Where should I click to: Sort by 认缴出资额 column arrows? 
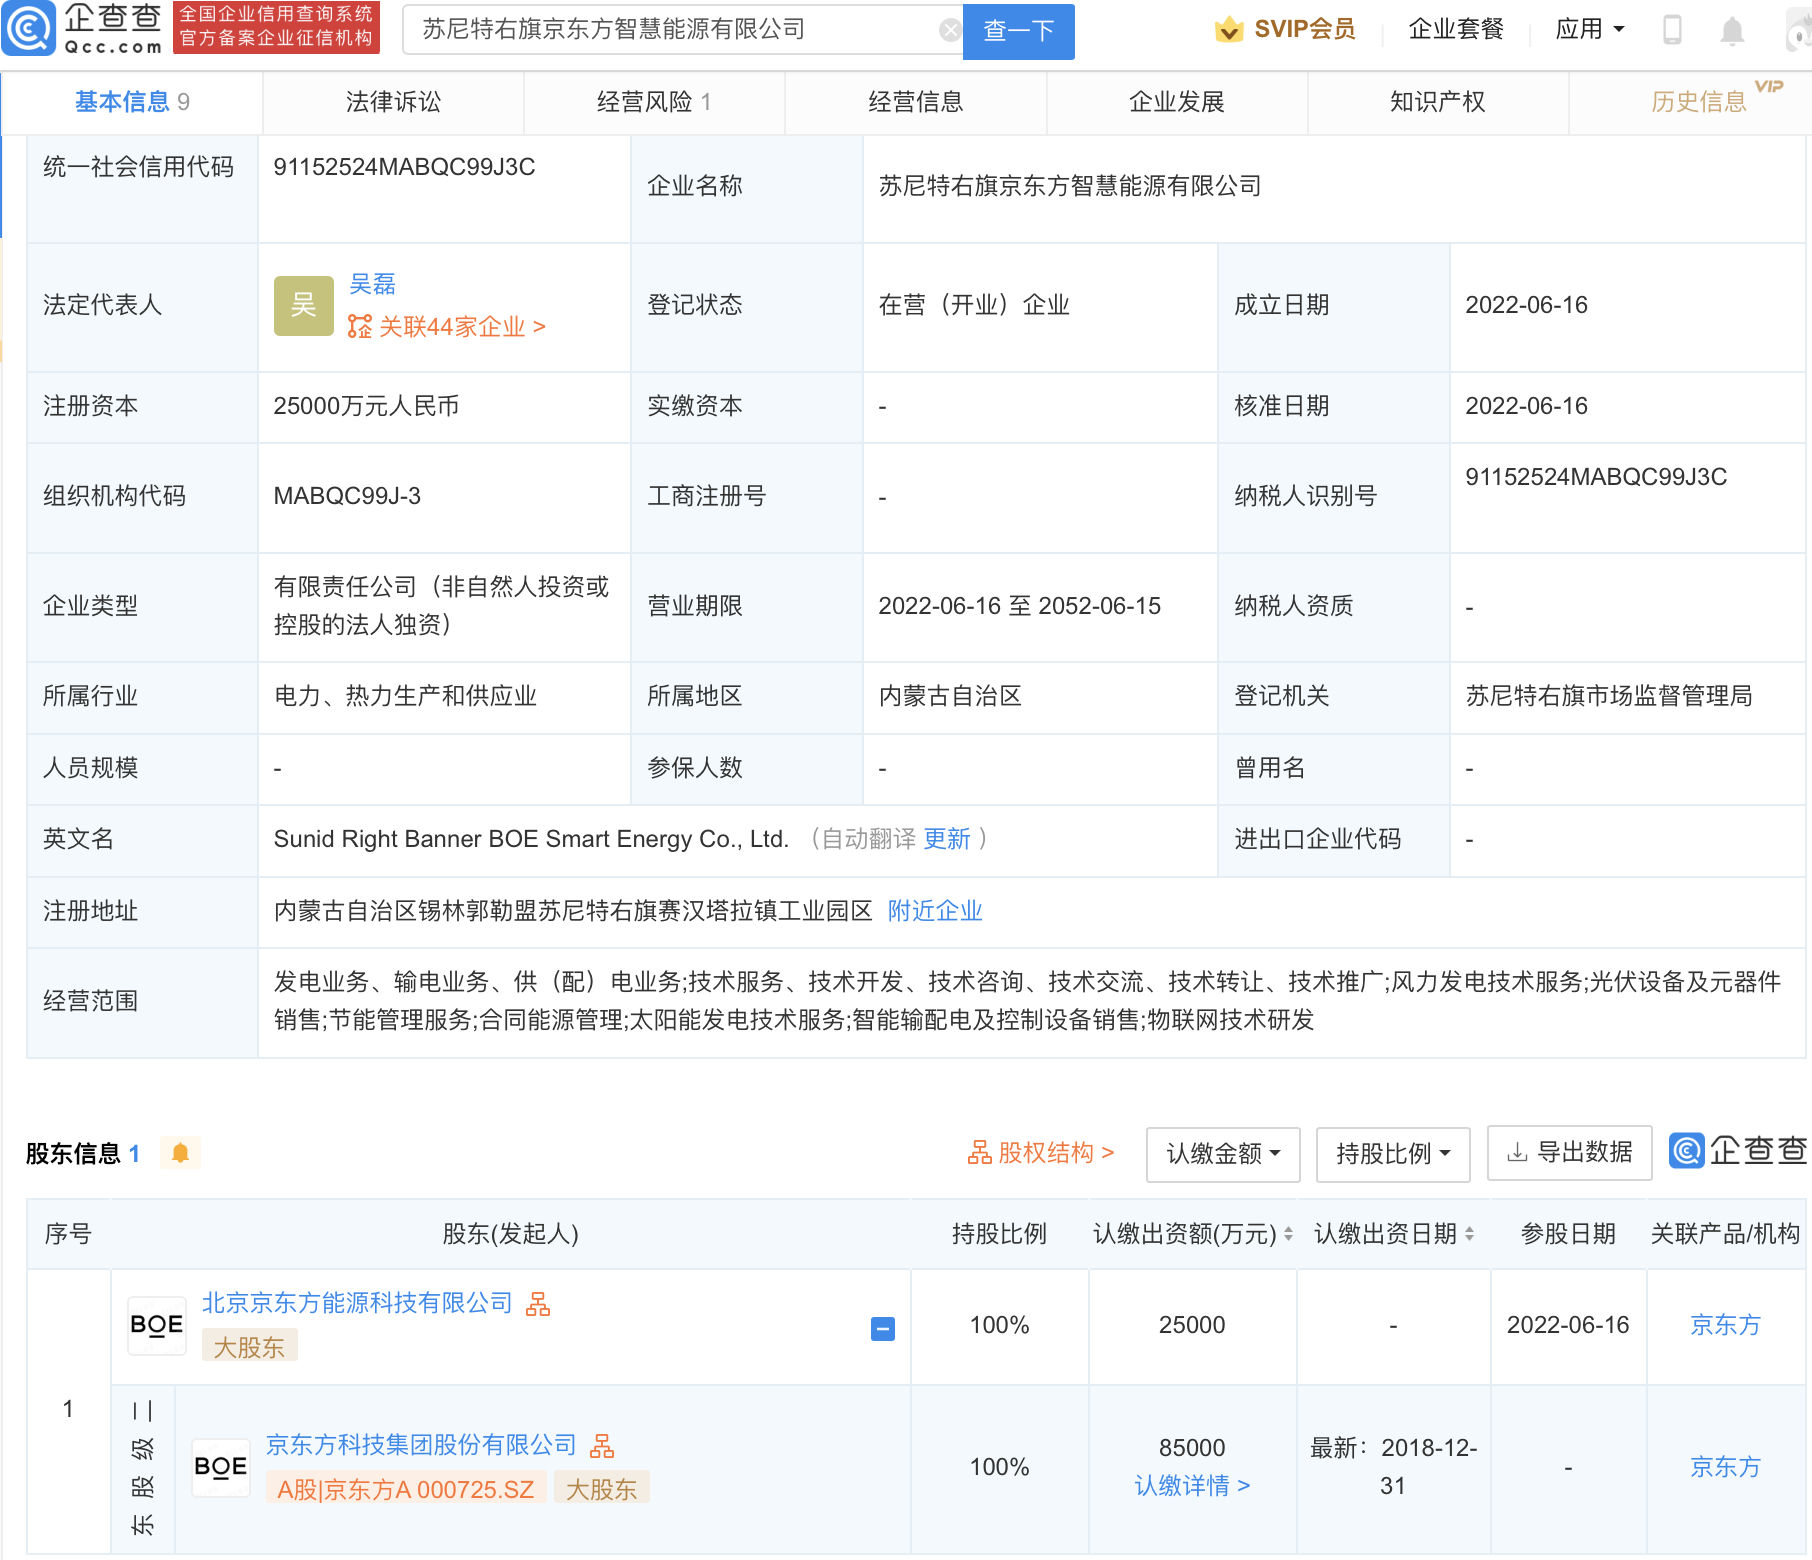1288,1235
